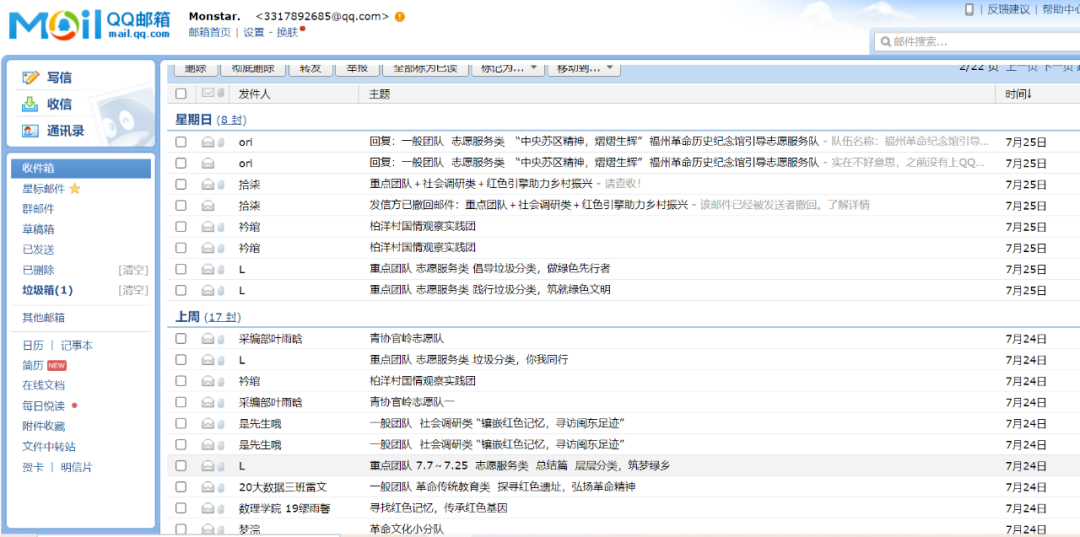Click the envelope icon on the 梦淙 email row
Screen dimensions: 1080x537
(x=208, y=529)
